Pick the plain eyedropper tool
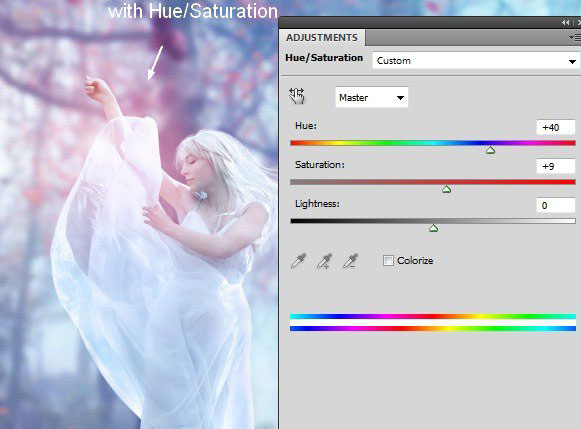The height and width of the screenshot is (429, 581). pos(298,261)
